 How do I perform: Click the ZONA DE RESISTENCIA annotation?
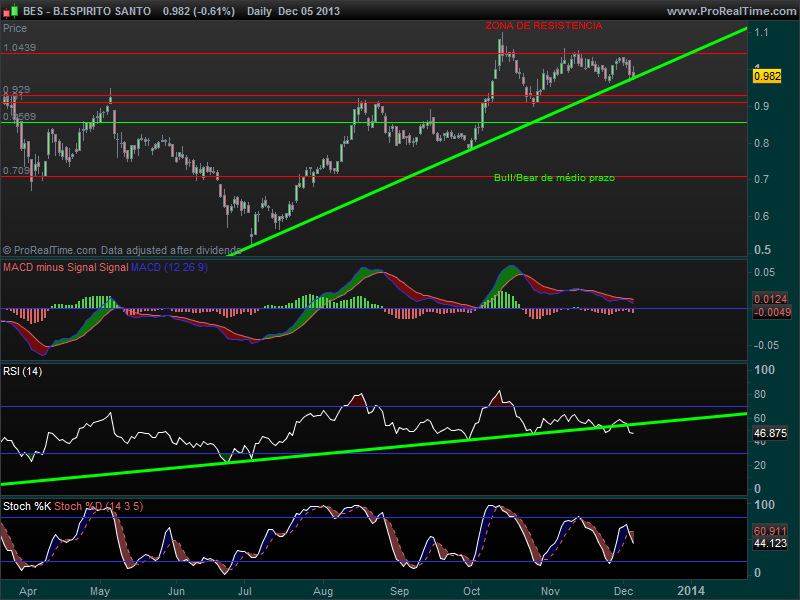coord(543,26)
